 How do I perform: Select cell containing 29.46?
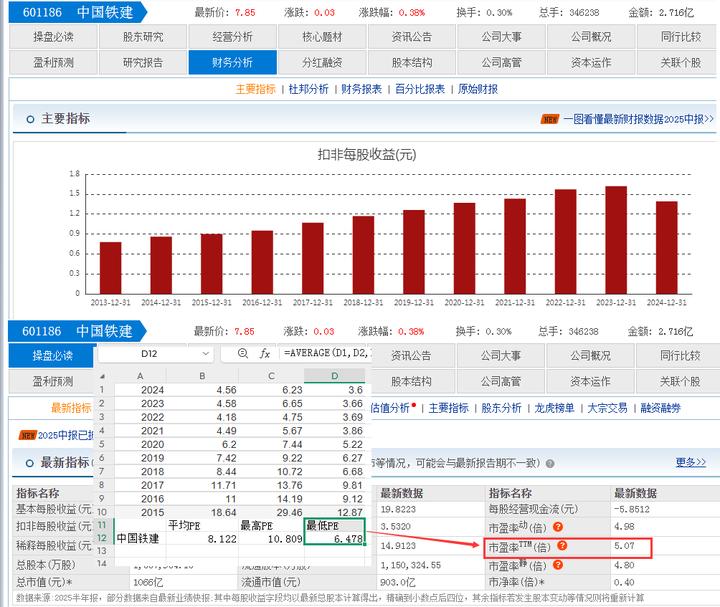pyautogui.click(x=271, y=512)
